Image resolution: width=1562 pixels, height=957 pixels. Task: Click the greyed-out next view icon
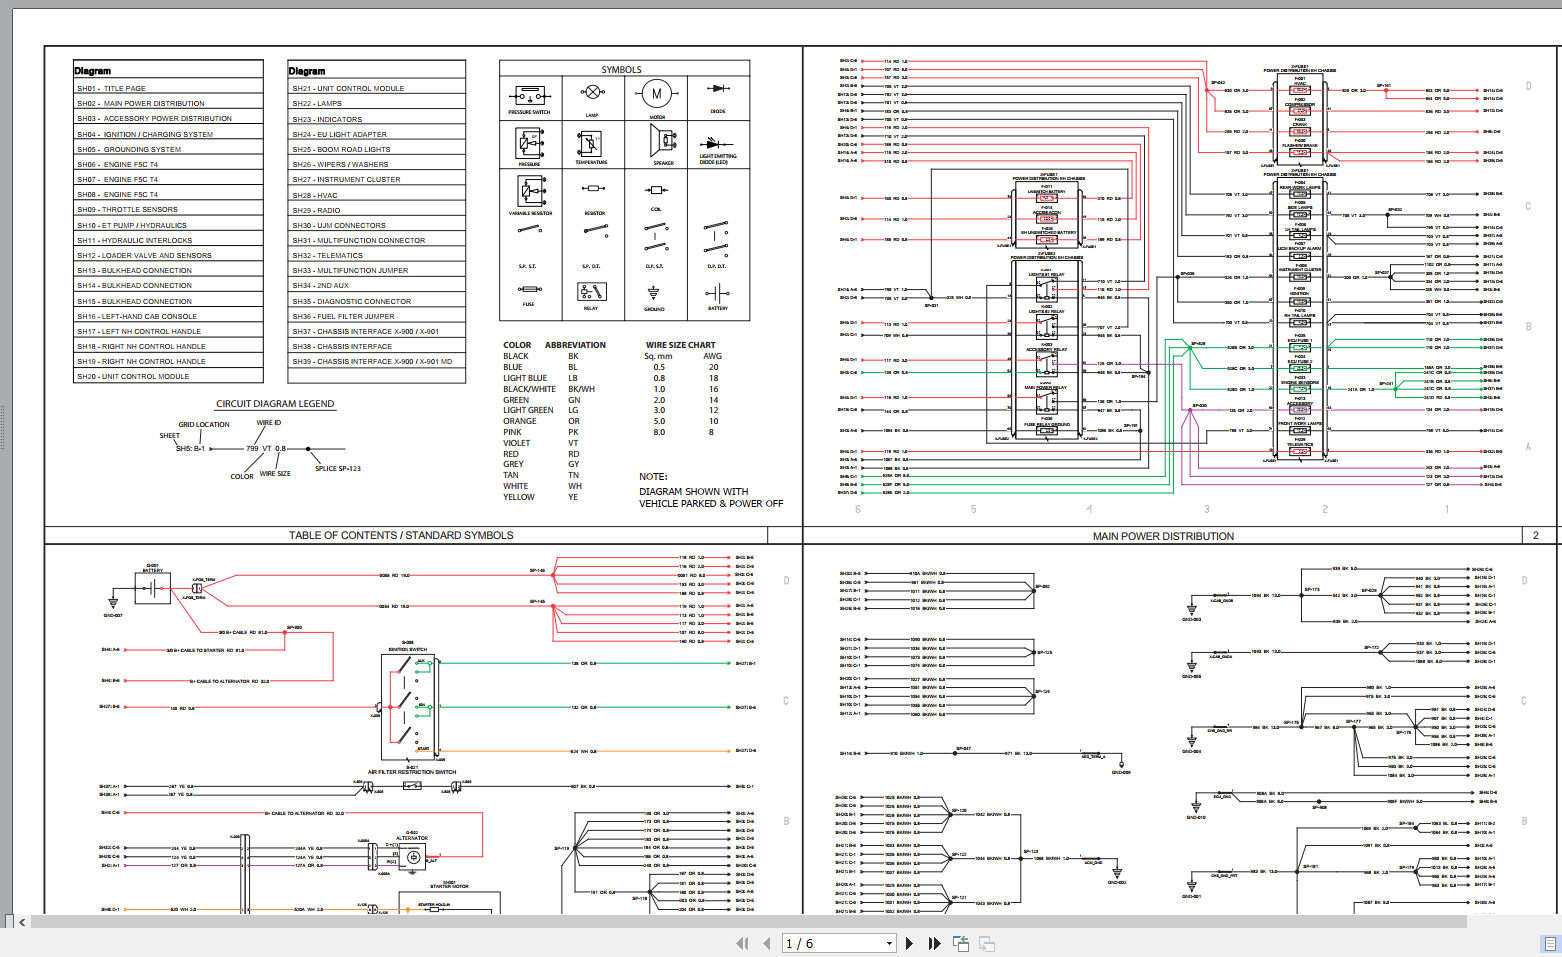coord(987,943)
